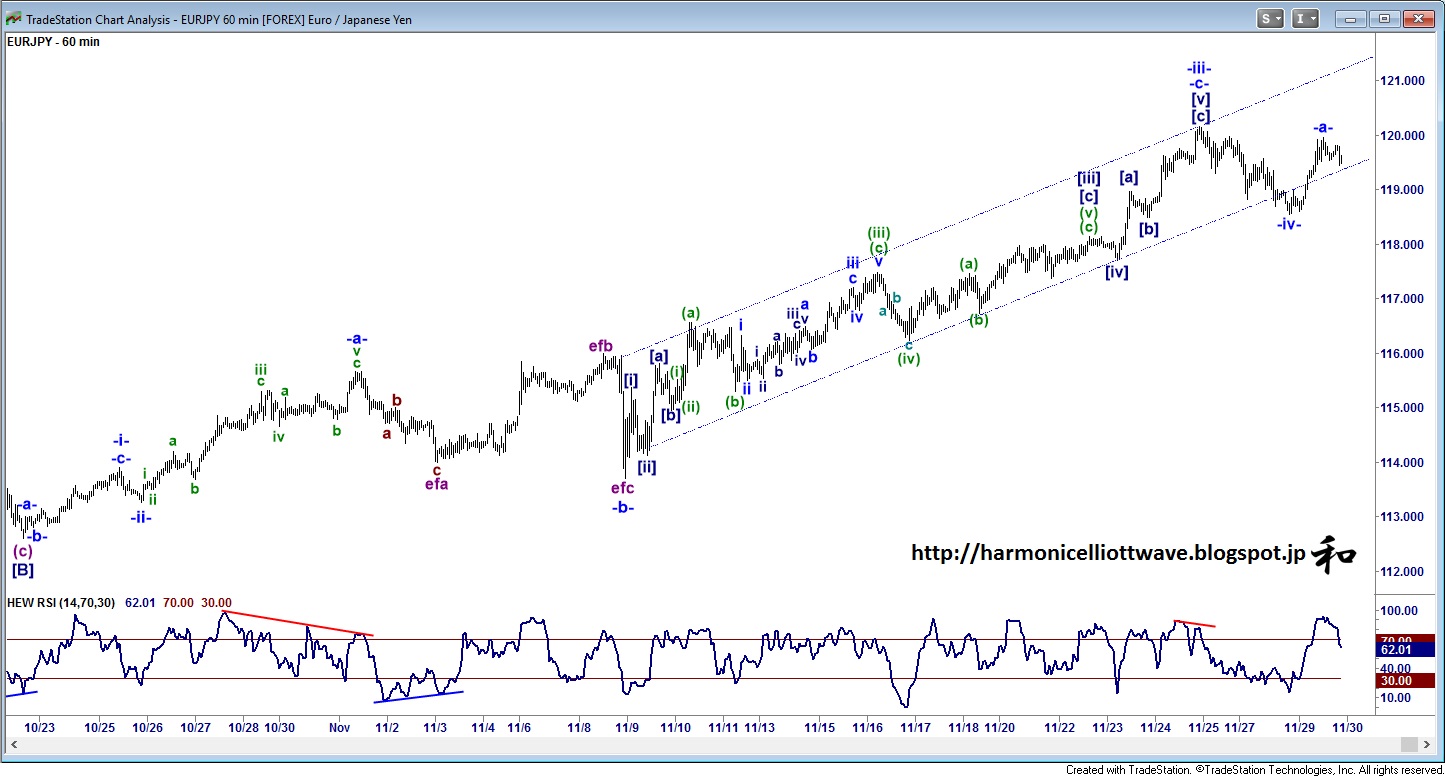Image resolution: width=1445 pixels, height=776 pixels.
Task: Click the 10/28 date label
Action: pos(243,727)
